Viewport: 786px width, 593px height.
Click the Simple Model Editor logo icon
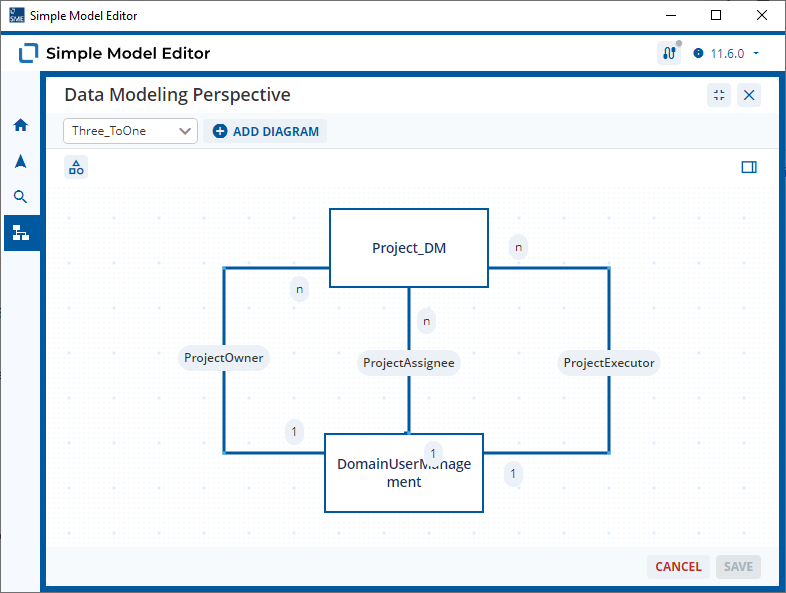[x=29, y=53]
